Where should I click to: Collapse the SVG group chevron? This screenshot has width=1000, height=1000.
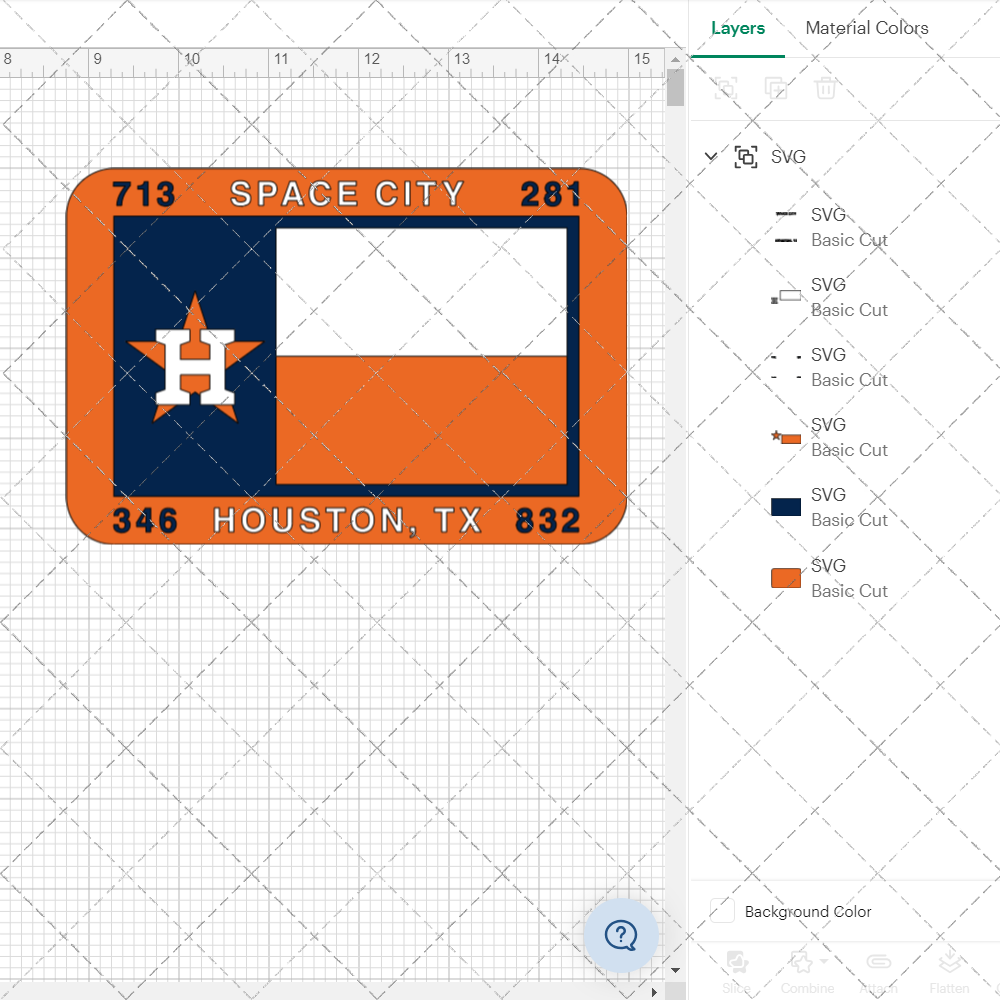click(x=710, y=156)
